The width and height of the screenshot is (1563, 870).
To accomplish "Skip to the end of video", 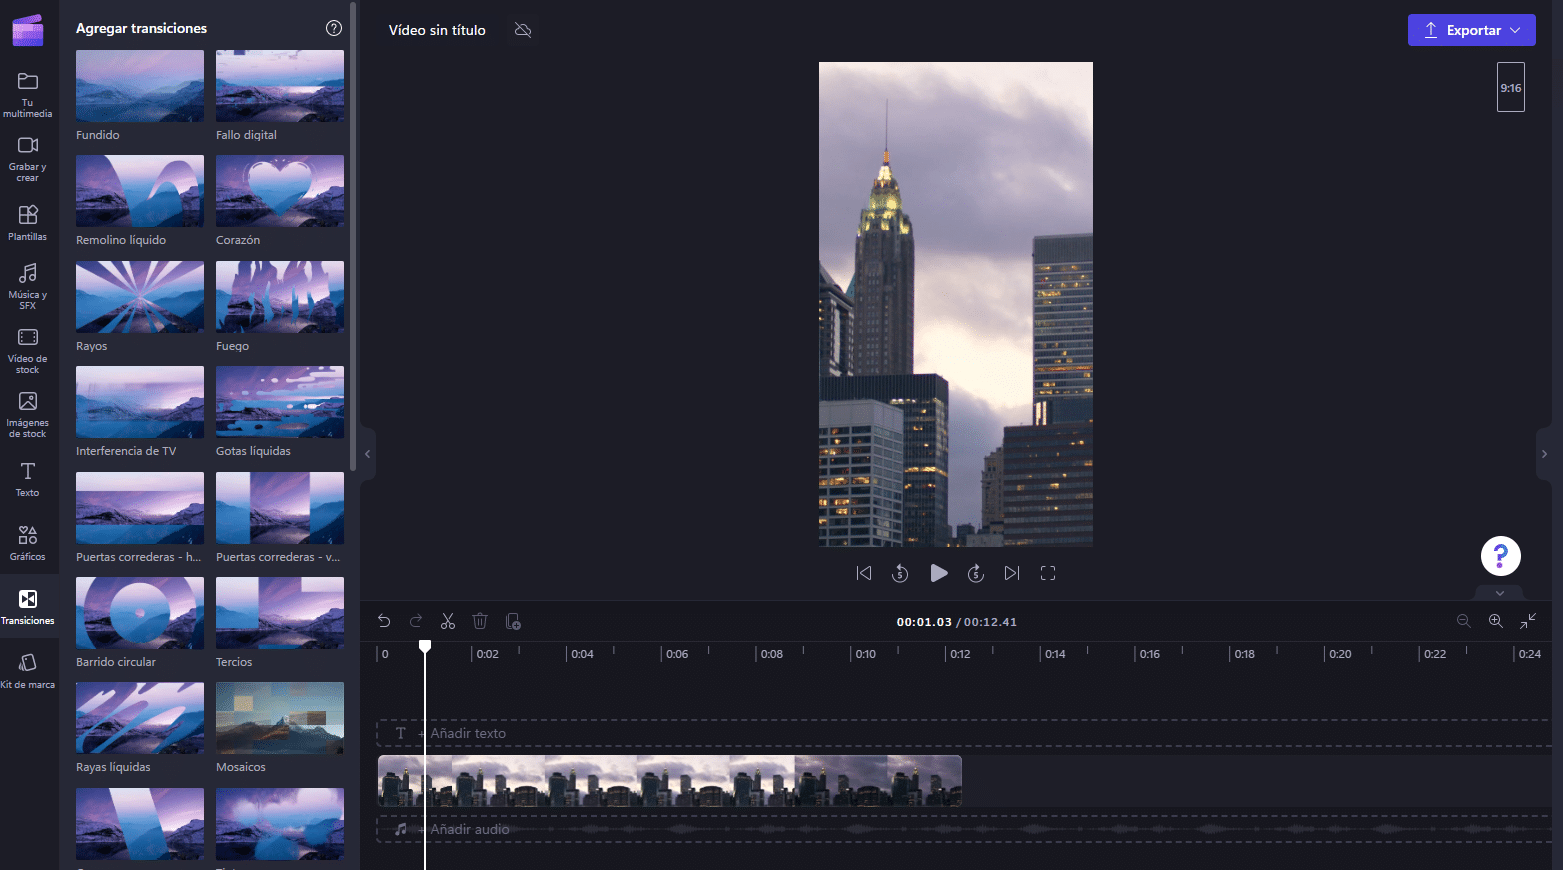I will coord(1012,573).
